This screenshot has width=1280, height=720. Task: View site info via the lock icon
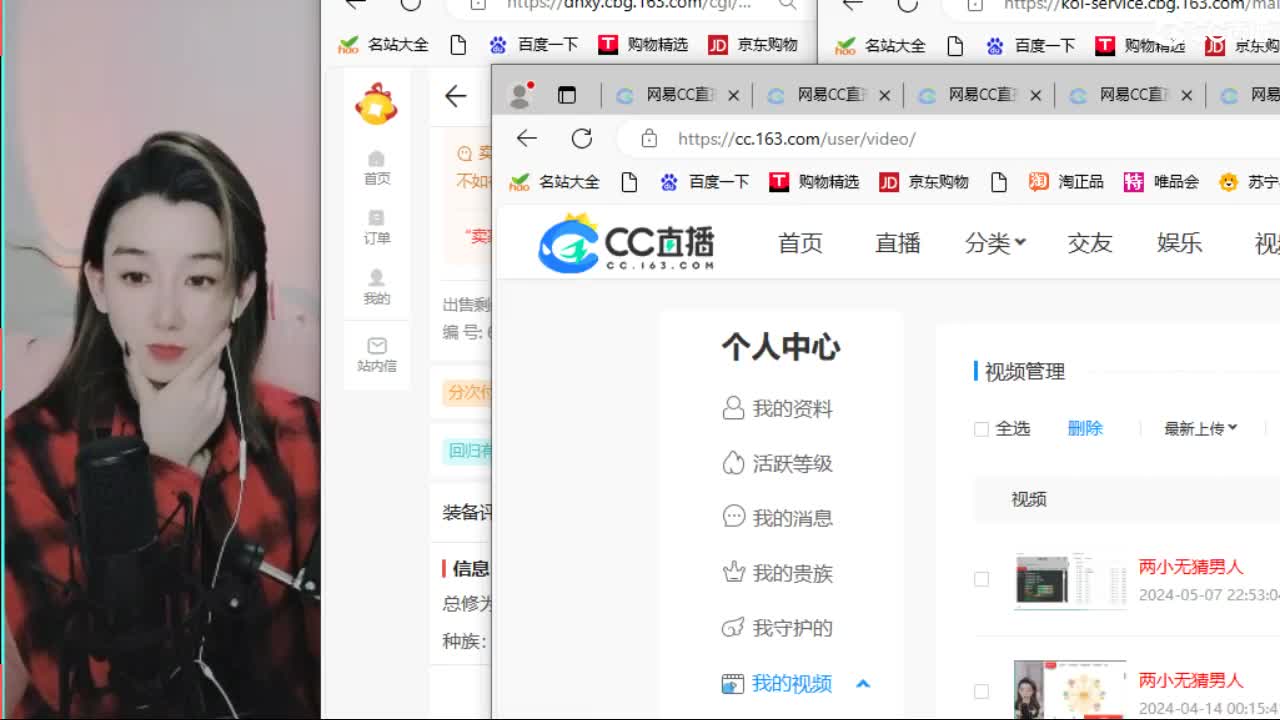(649, 138)
